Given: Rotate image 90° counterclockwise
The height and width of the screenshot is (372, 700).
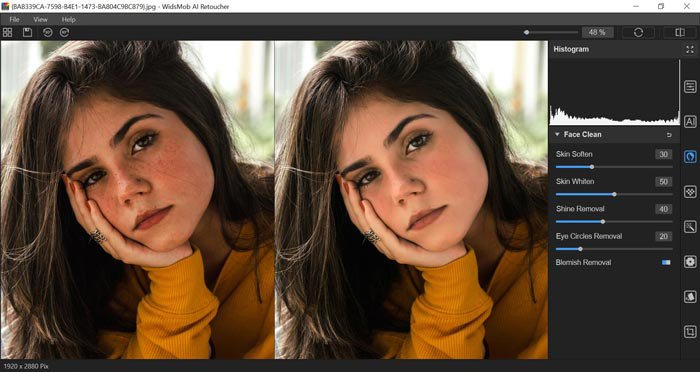Looking at the screenshot, I should (47, 32).
